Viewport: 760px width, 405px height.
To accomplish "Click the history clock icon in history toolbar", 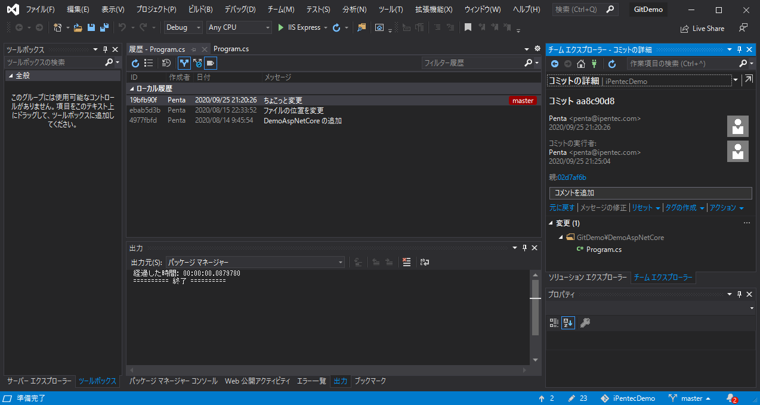I will tap(166, 63).
